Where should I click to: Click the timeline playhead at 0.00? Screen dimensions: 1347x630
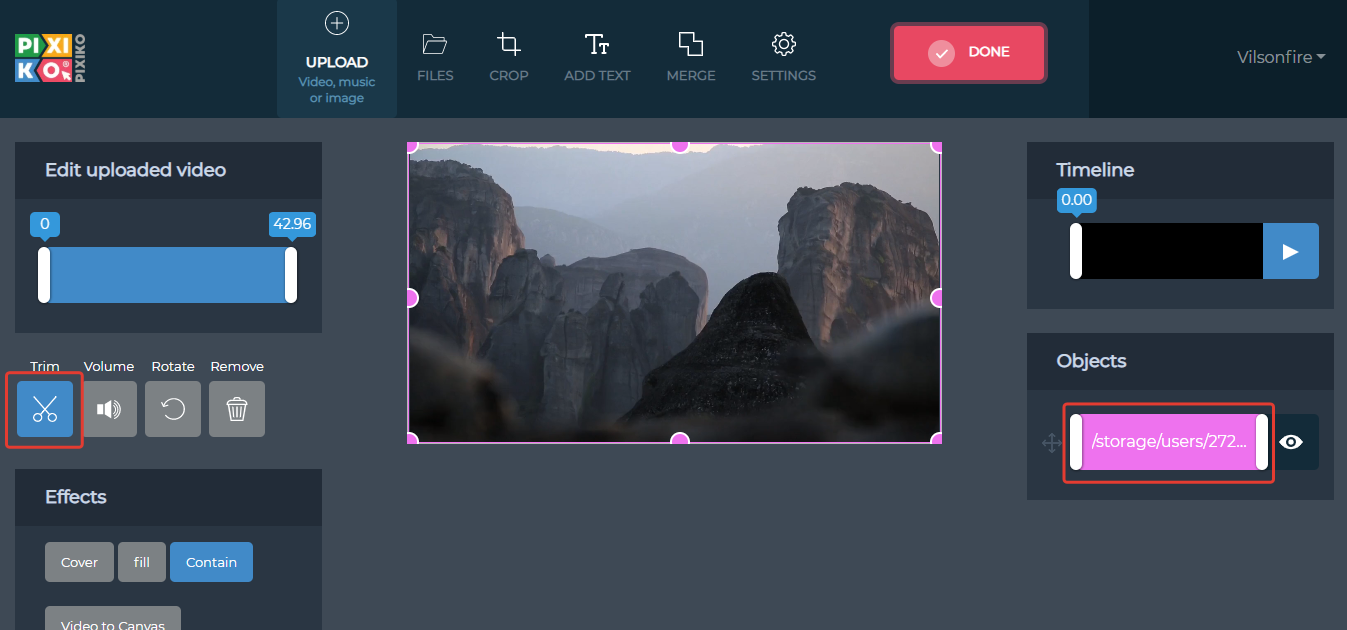pyautogui.click(x=1076, y=251)
